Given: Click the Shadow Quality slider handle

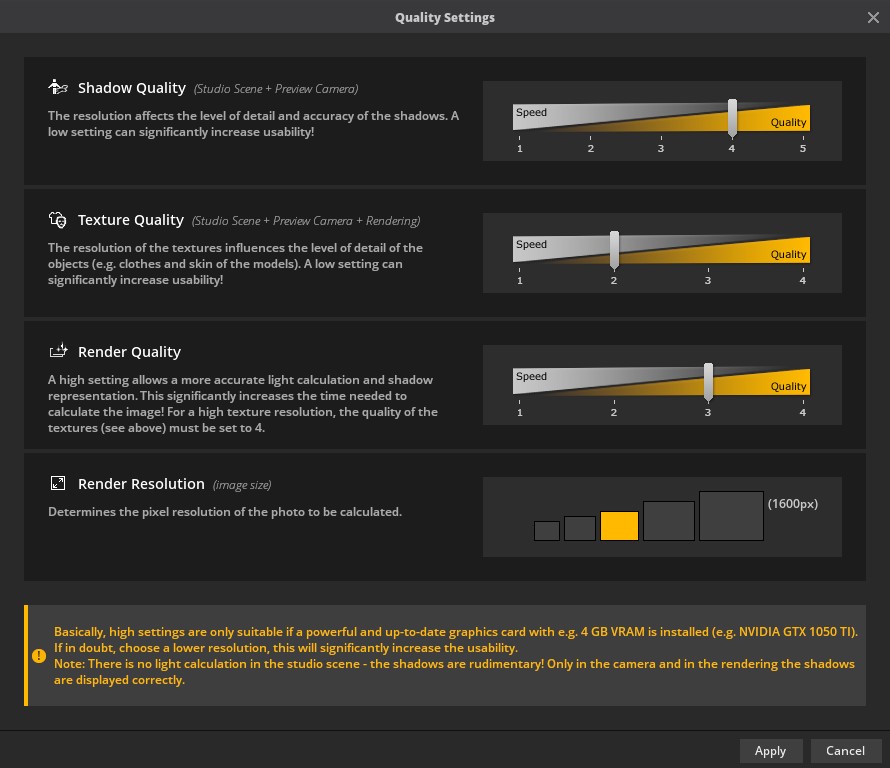Looking at the screenshot, I should [x=732, y=118].
